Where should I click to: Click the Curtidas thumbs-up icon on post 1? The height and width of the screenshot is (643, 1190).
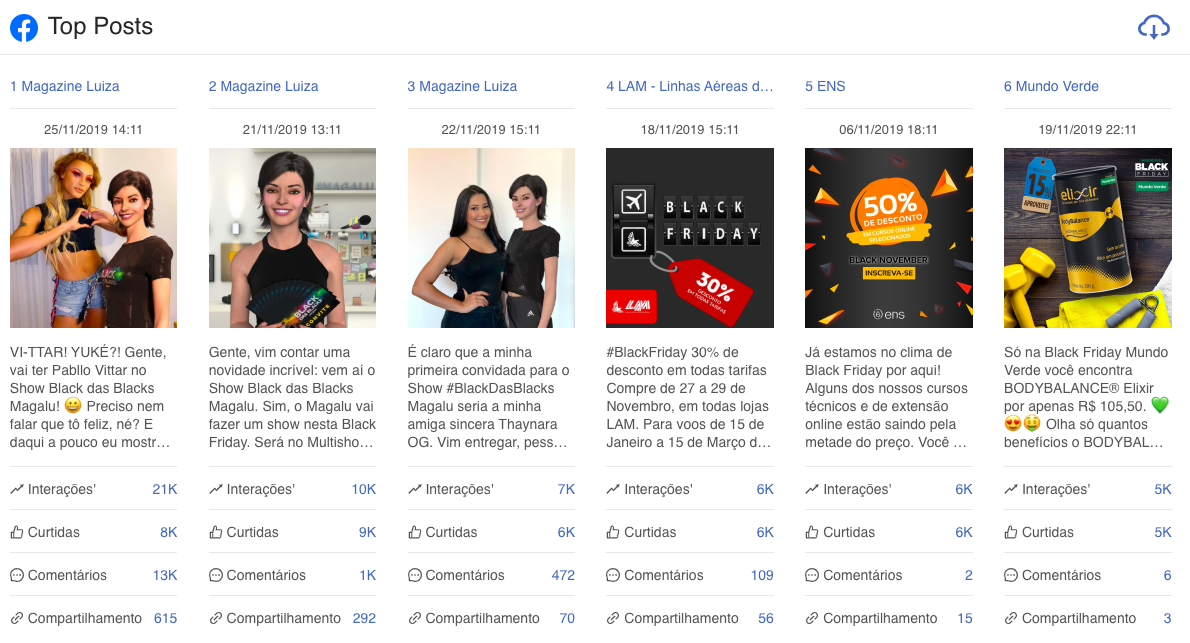point(17,532)
